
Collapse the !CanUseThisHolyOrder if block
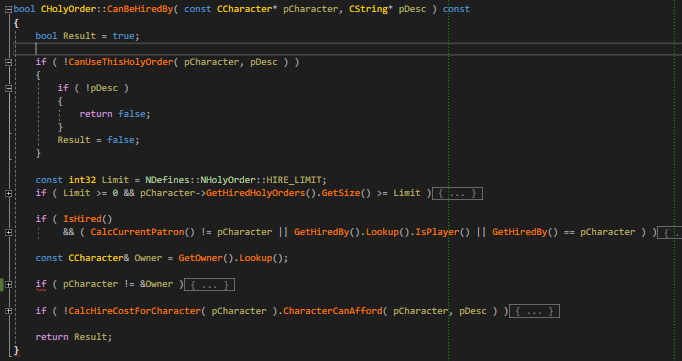coord(8,62)
